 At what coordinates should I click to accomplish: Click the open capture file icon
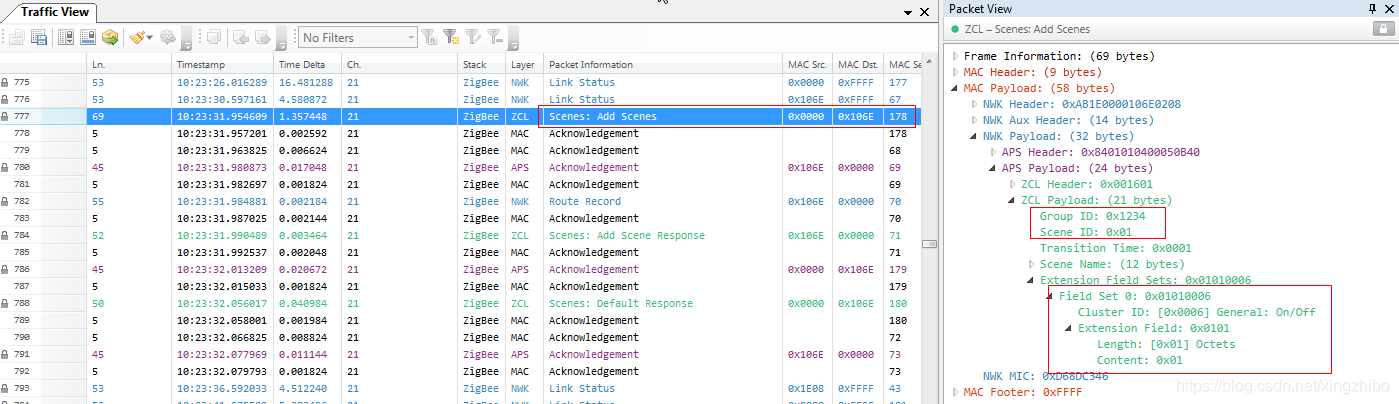(x=15, y=38)
